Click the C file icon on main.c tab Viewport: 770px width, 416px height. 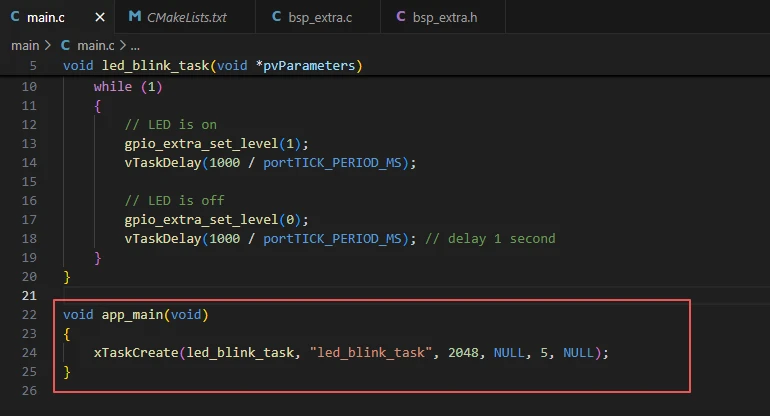[15, 17]
